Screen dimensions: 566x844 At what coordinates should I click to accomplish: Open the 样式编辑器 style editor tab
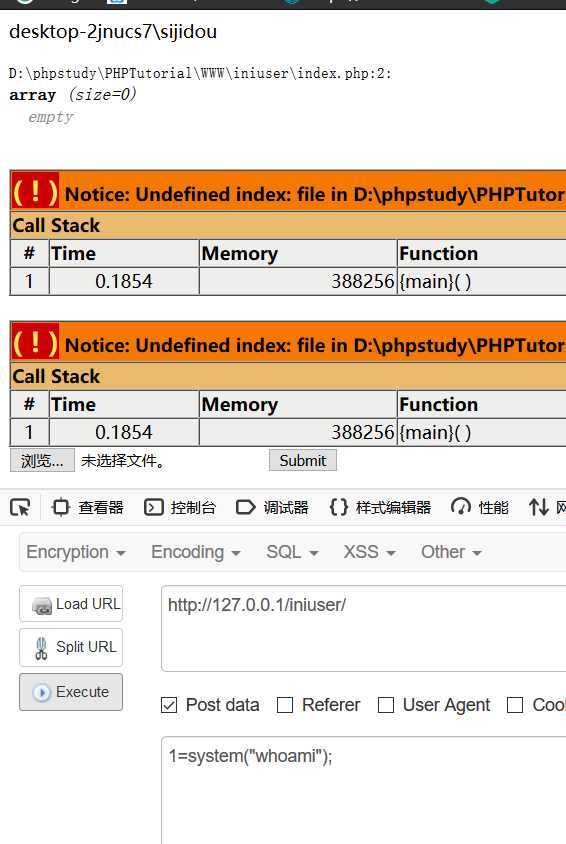380,507
